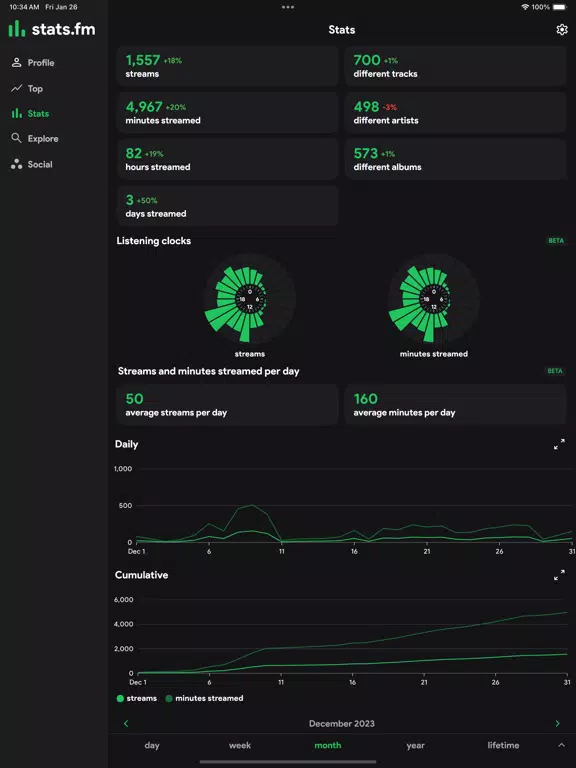The image size is (576, 768).
Task: Open the three-dot multitasking menu at top
Action: click(288, 7)
